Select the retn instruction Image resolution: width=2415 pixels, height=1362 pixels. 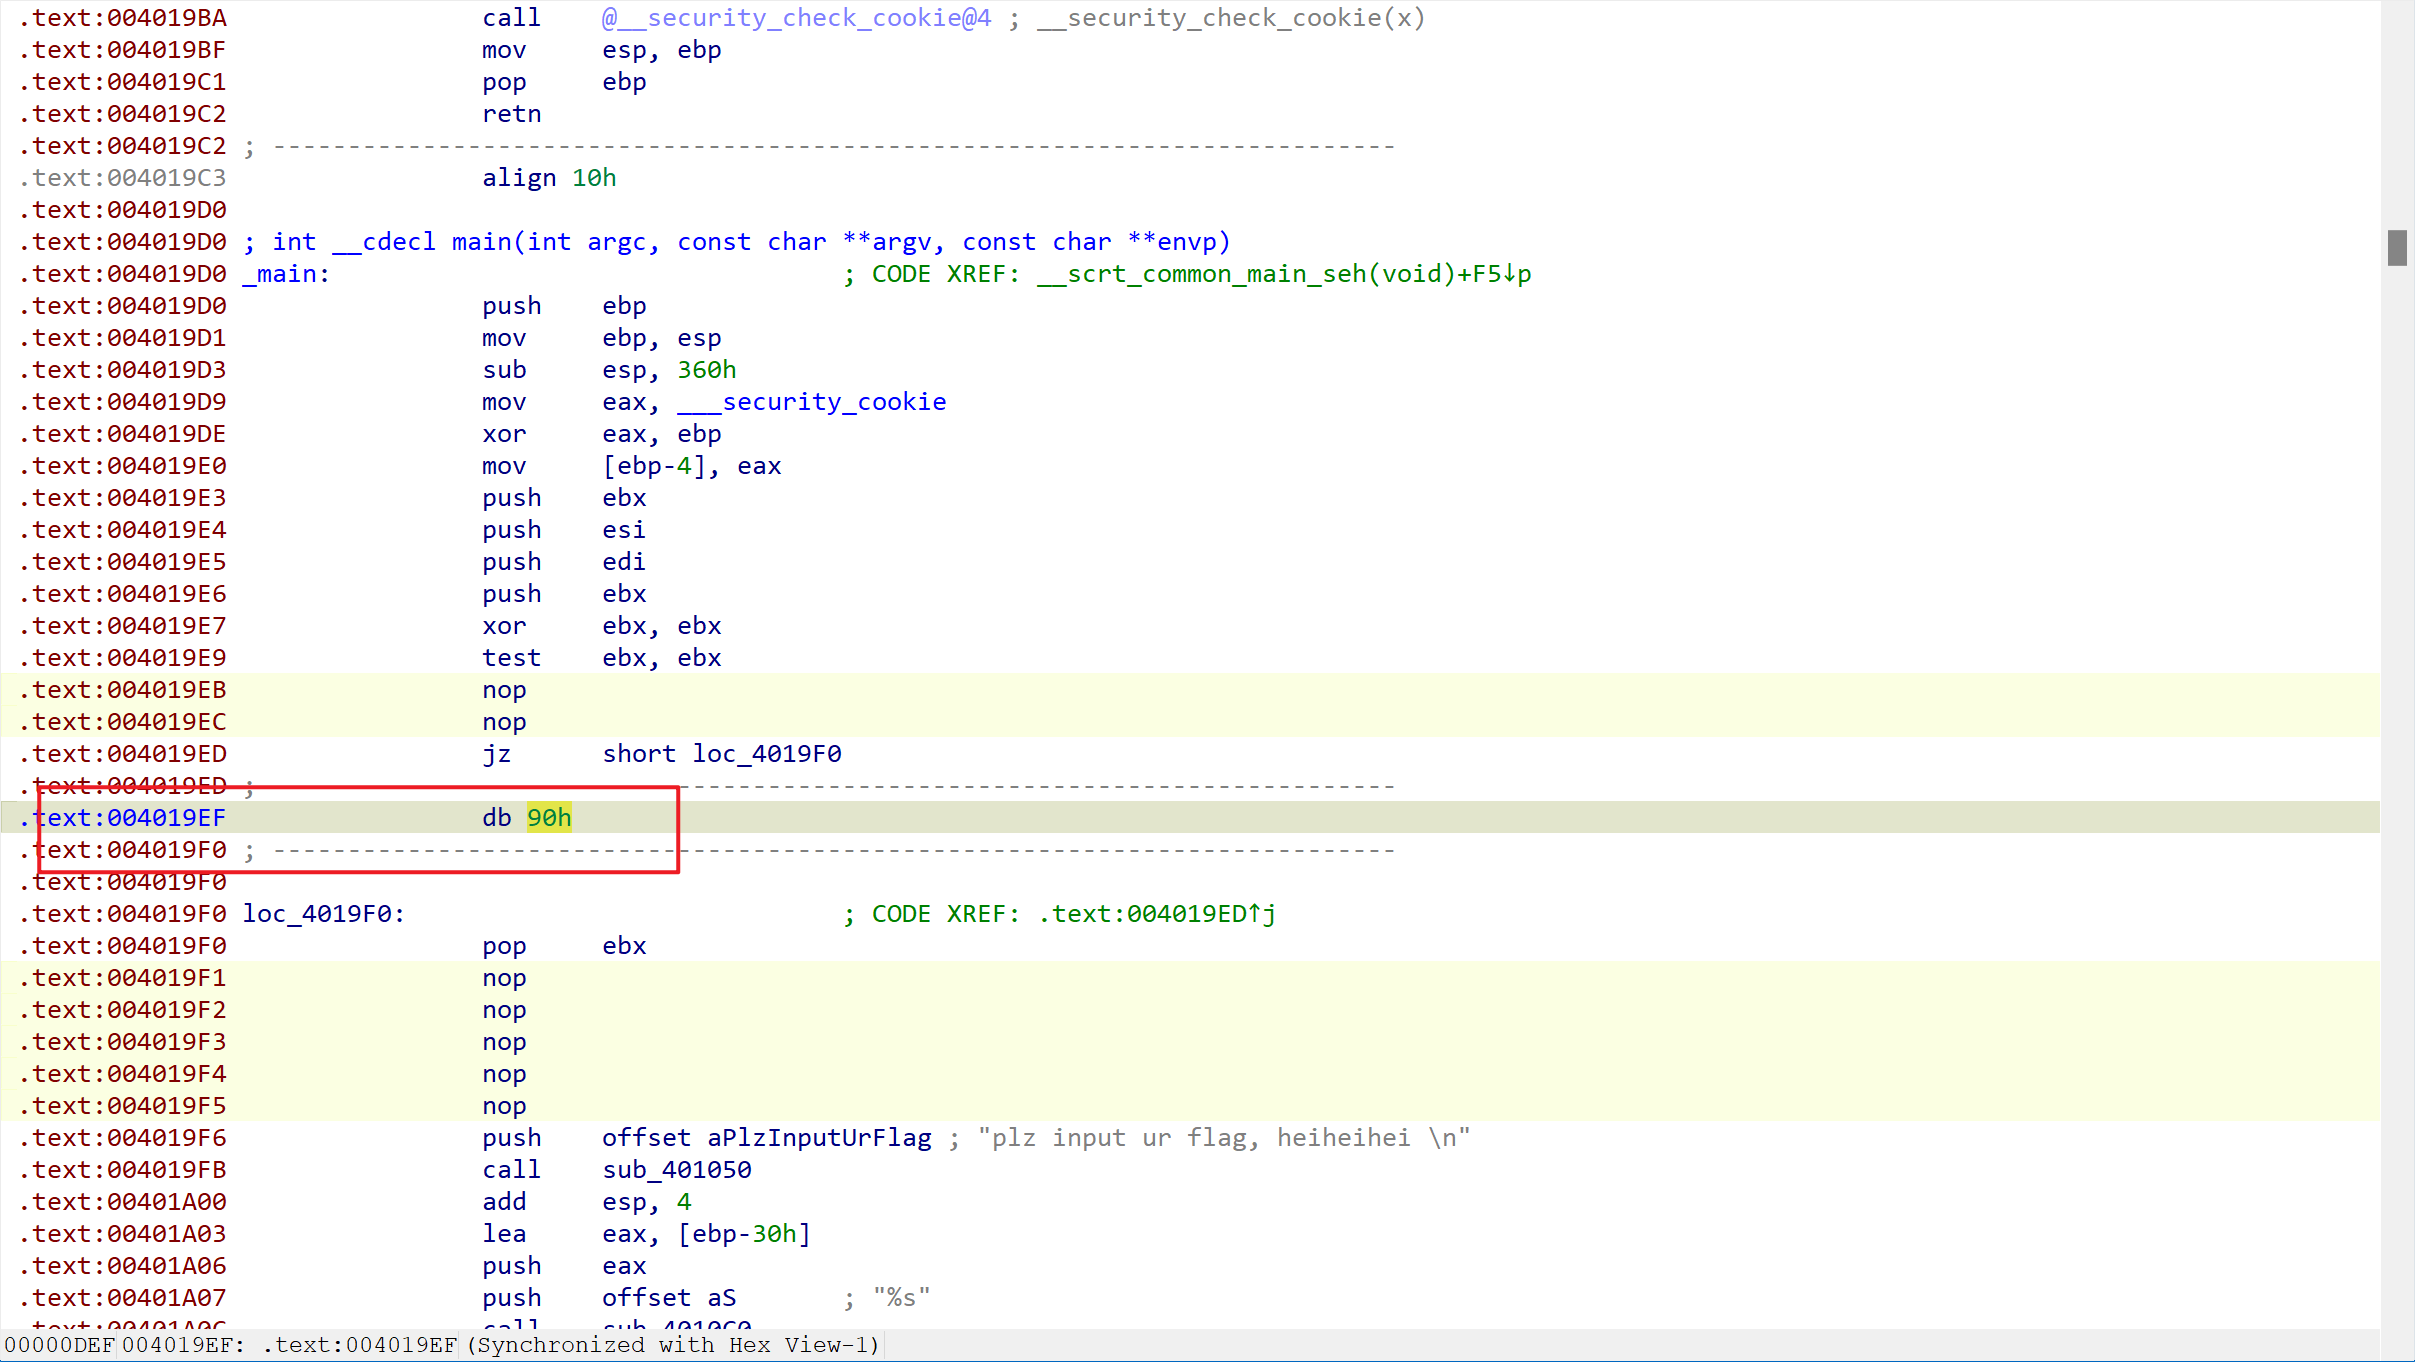511,114
